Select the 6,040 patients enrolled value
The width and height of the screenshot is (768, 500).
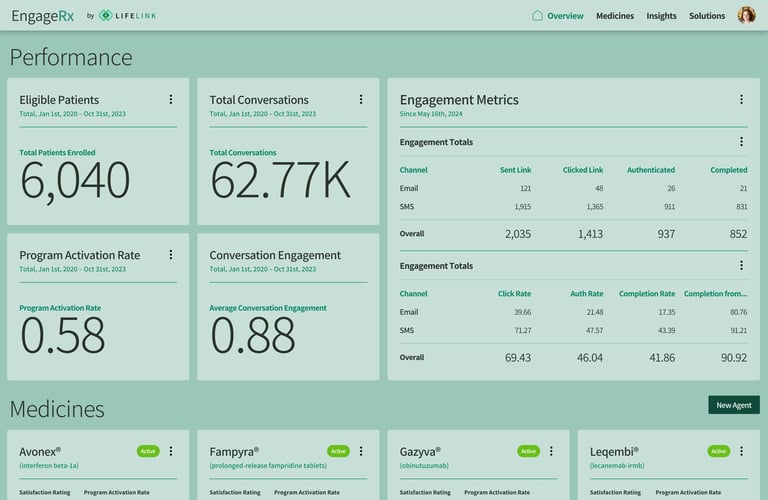click(75, 181)
